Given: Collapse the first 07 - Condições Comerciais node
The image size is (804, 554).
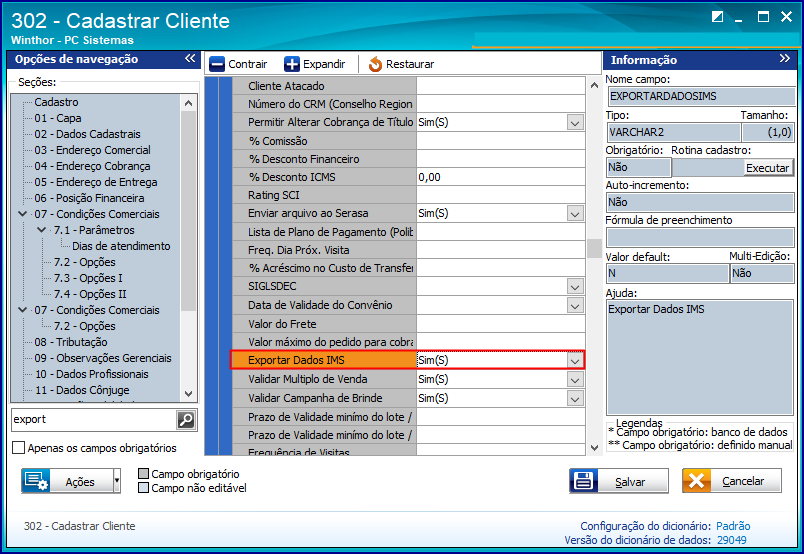Looking at the screenshot, I should click(23, 214).
